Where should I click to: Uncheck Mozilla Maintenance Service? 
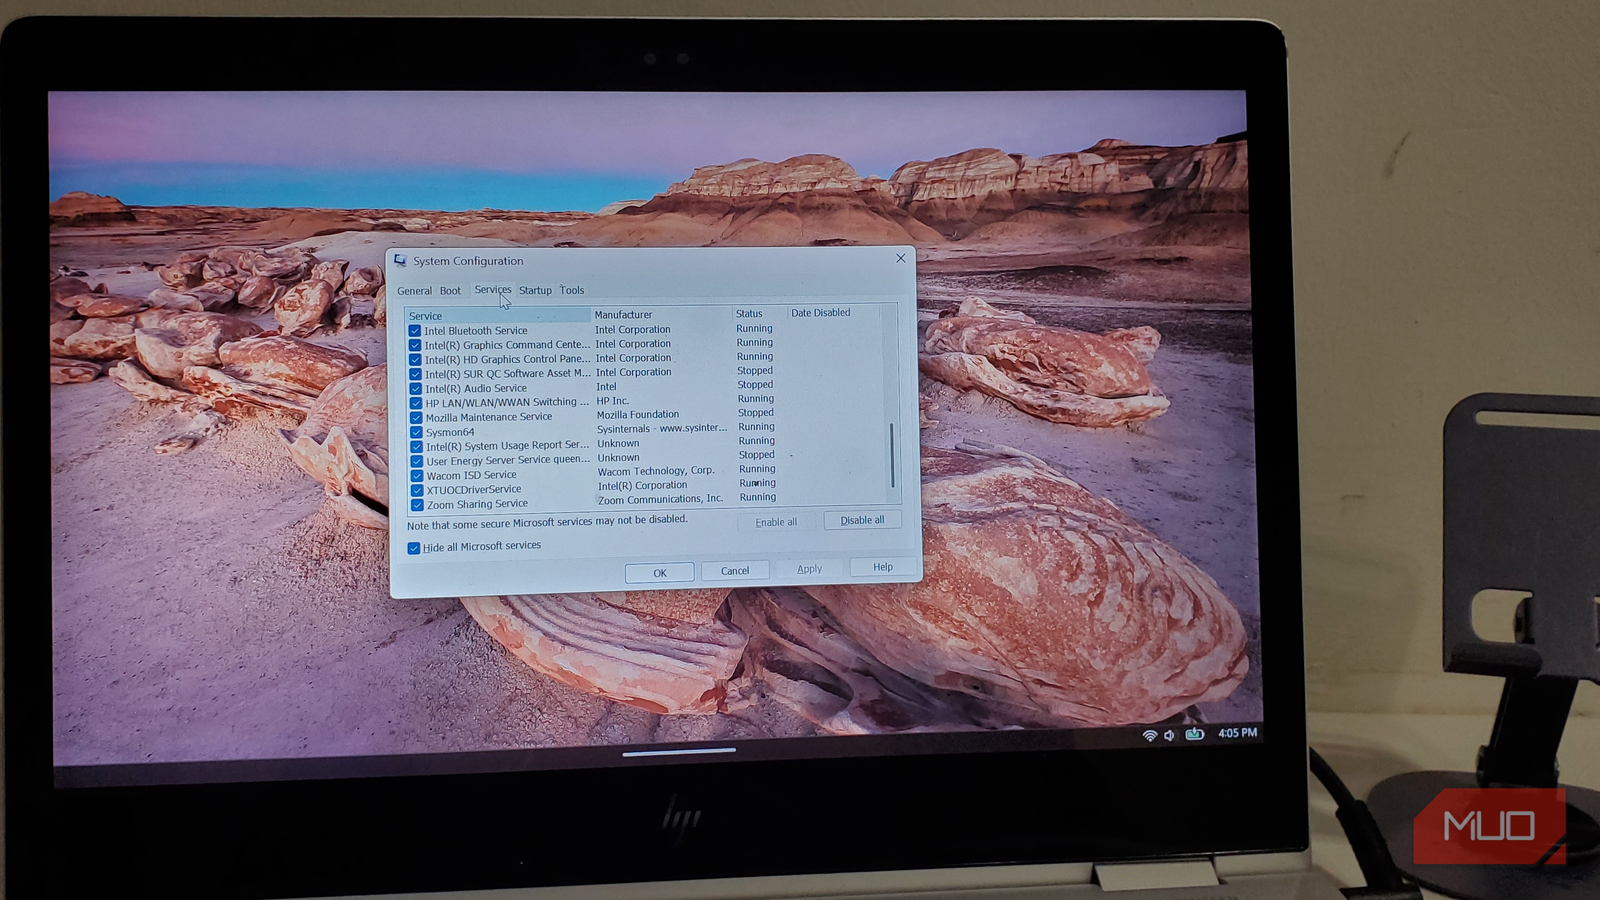click(417, 417)
